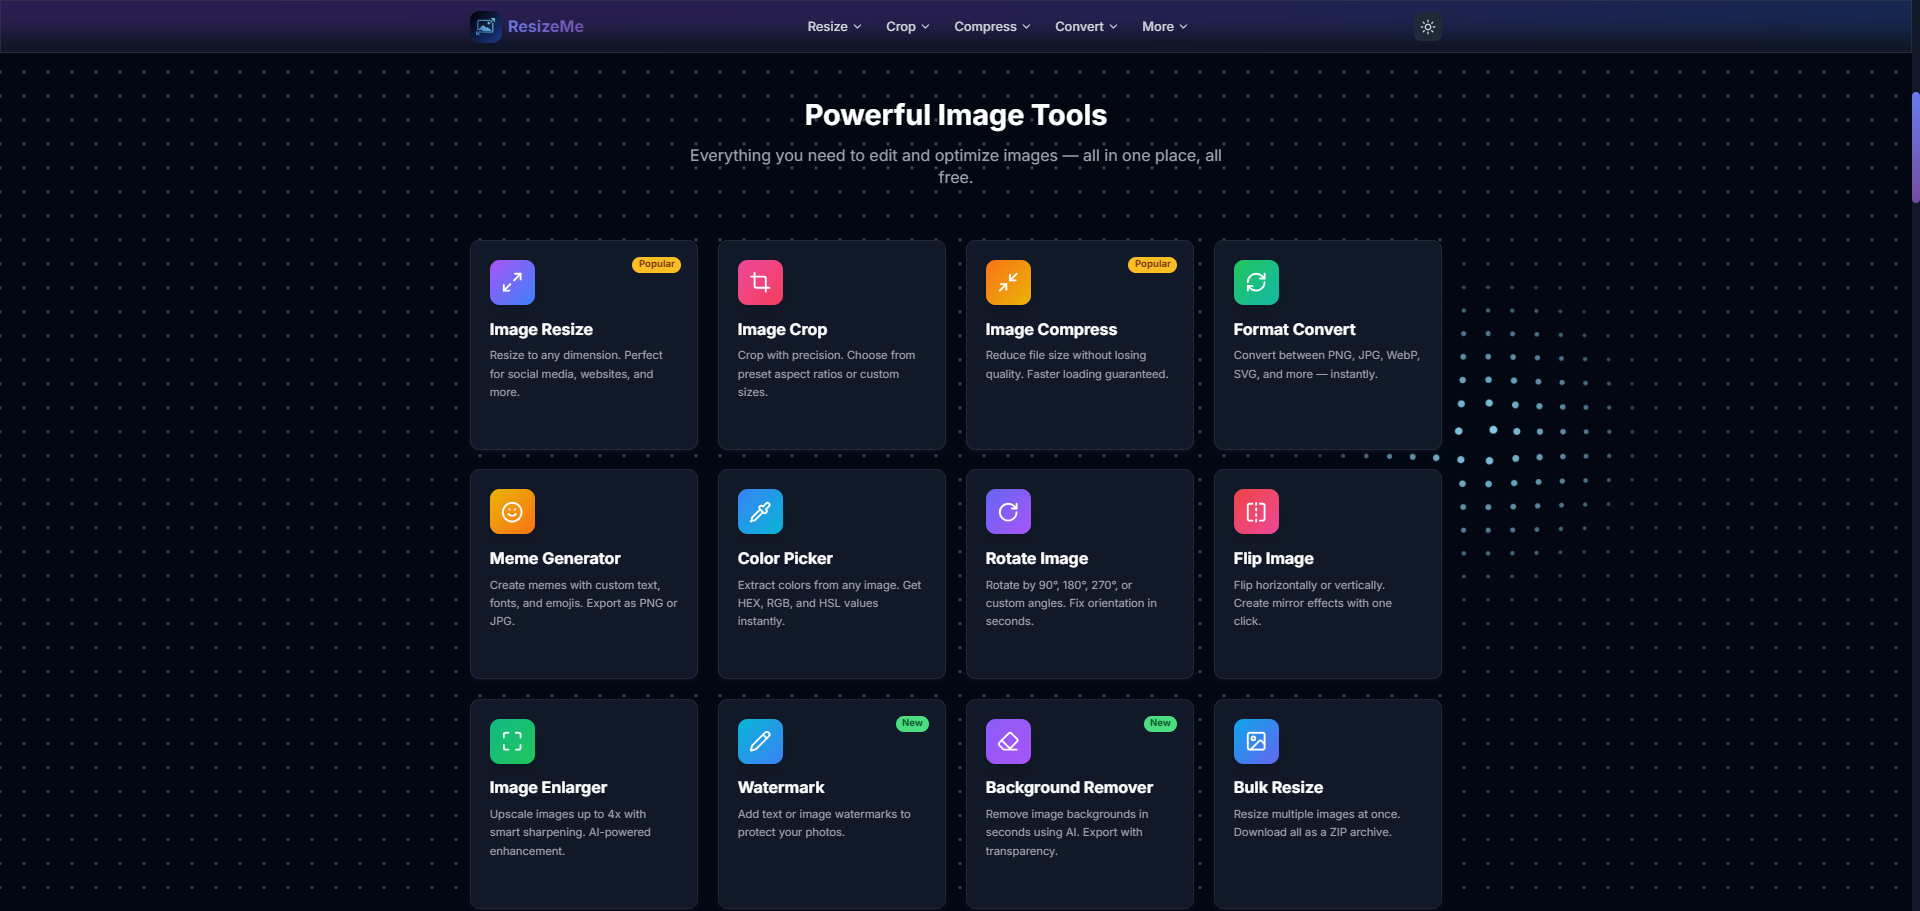
Task: Open the Color Picker tool title
Action: (785, 559)
